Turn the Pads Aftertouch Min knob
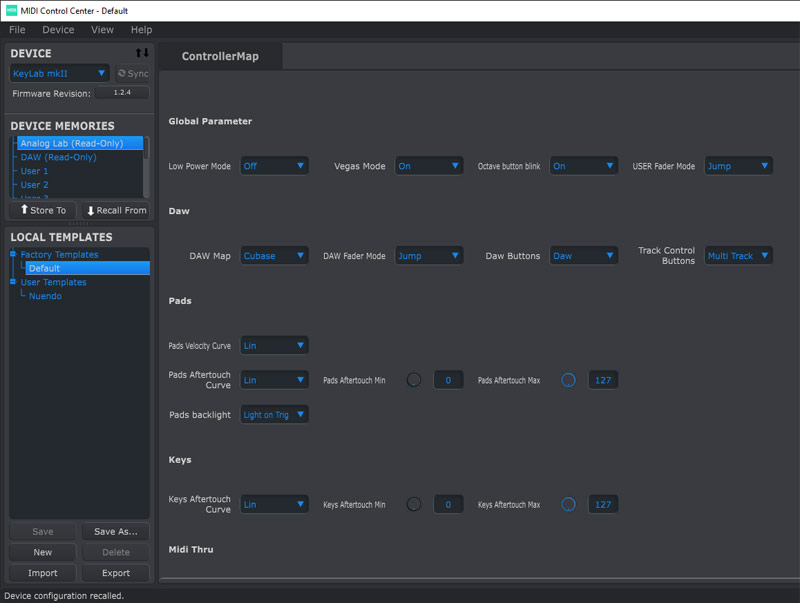The height and width of the screenshot is (603, 800). coord(414,380)
